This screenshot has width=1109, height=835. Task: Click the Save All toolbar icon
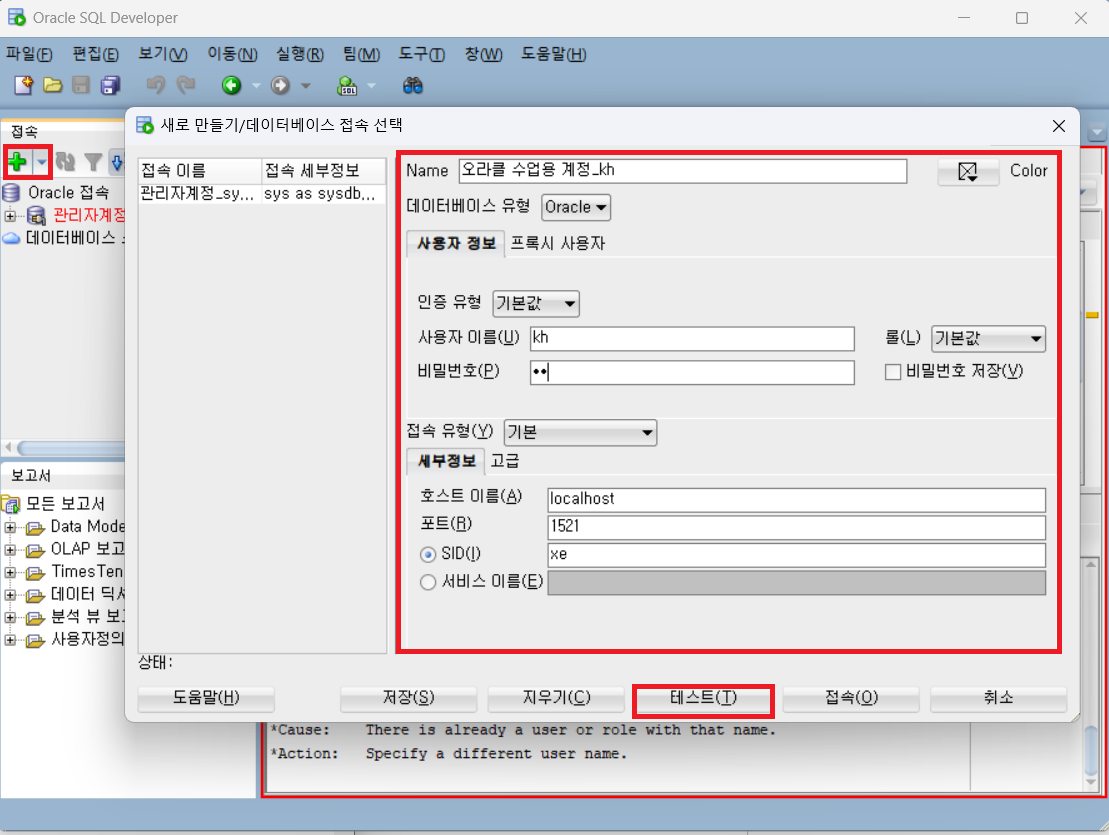[x=110, y=86]
